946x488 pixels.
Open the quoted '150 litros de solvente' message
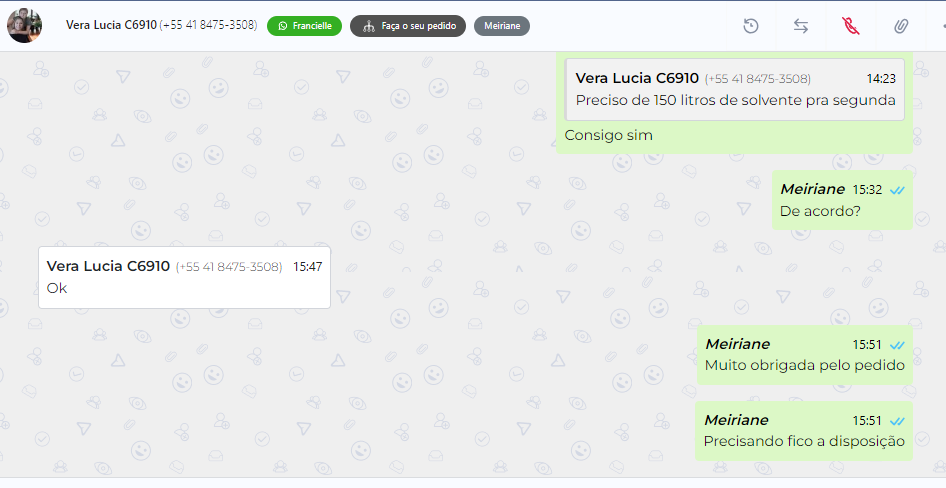click(734, 89)
